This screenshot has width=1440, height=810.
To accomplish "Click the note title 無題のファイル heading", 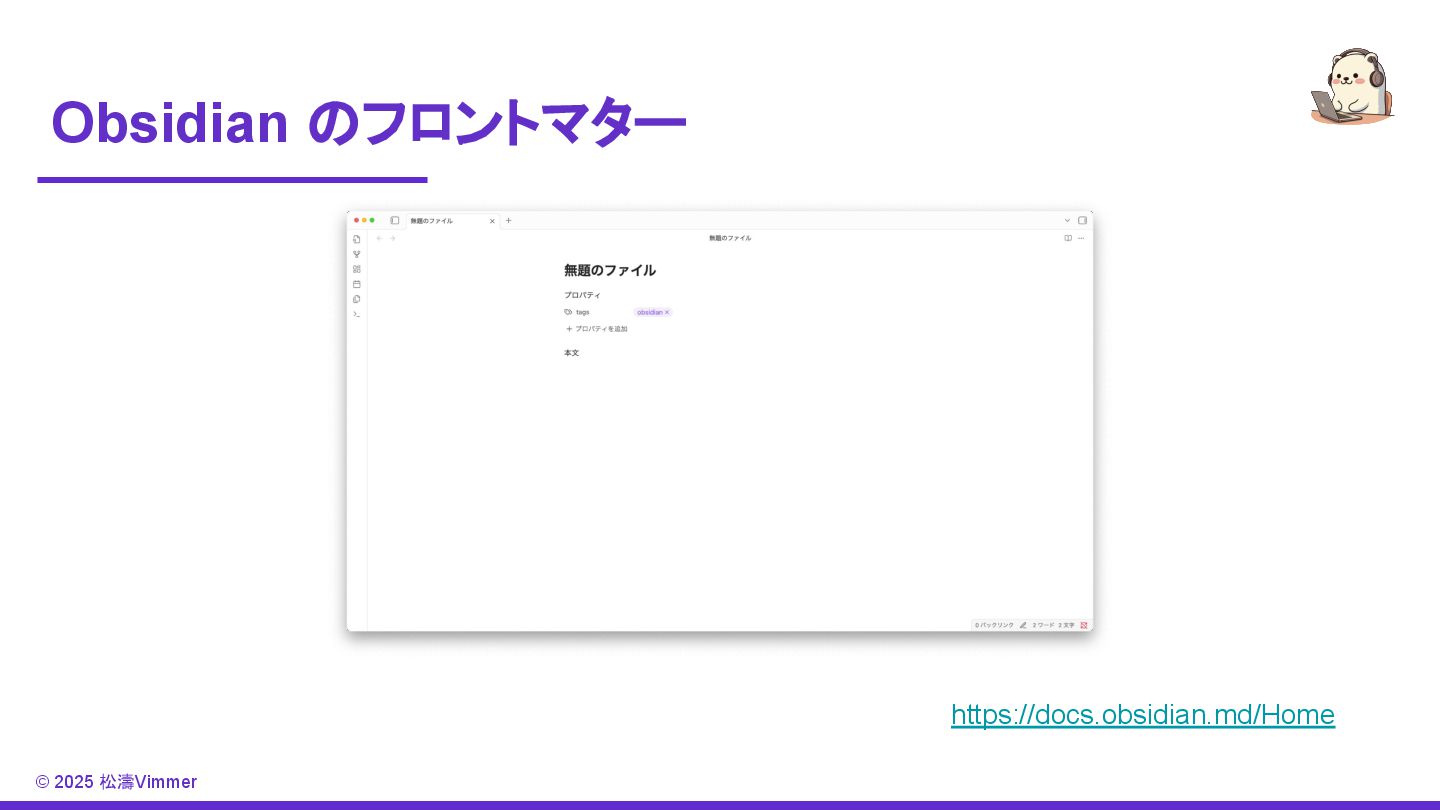I will pyautogui.click(x=610, y=270).
